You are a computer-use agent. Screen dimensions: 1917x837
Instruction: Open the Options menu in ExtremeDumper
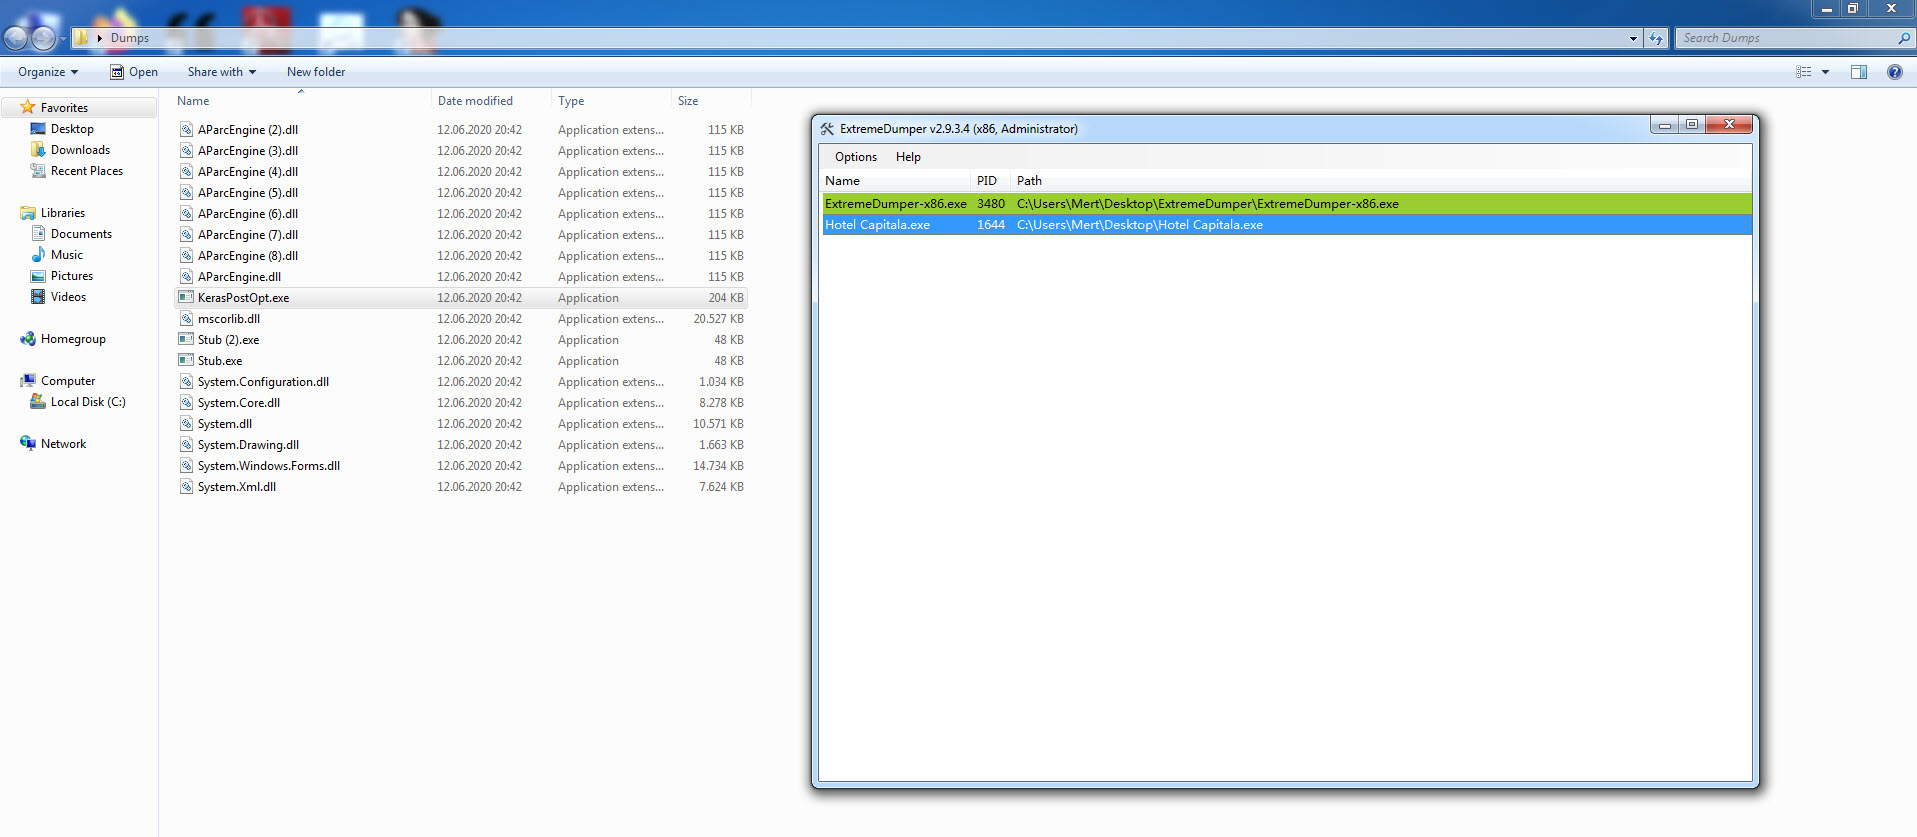tap(855, 157)
